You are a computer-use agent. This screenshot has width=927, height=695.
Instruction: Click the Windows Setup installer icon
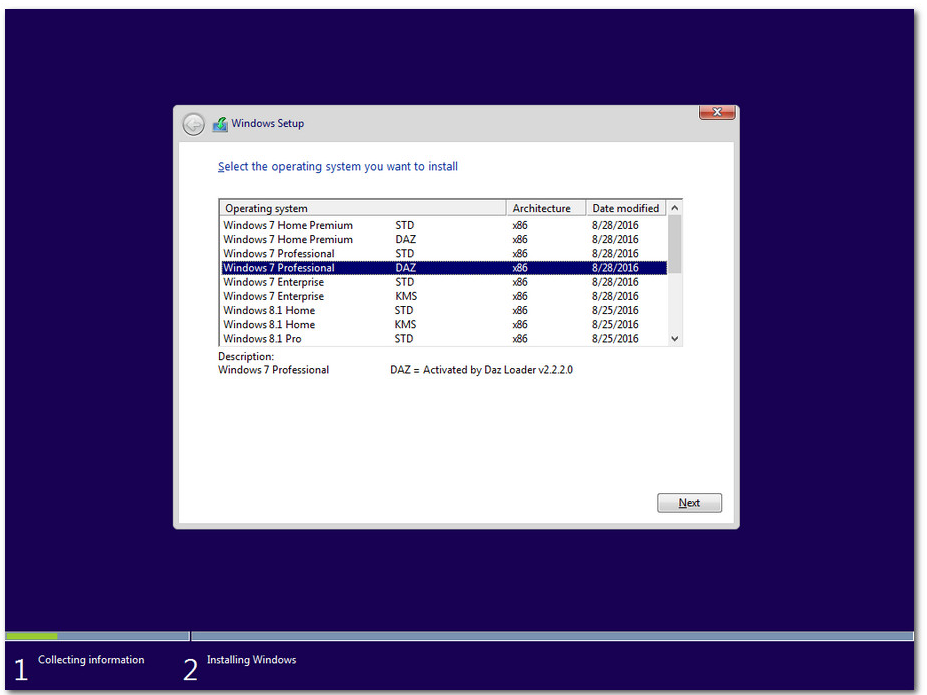pos(220,124)
